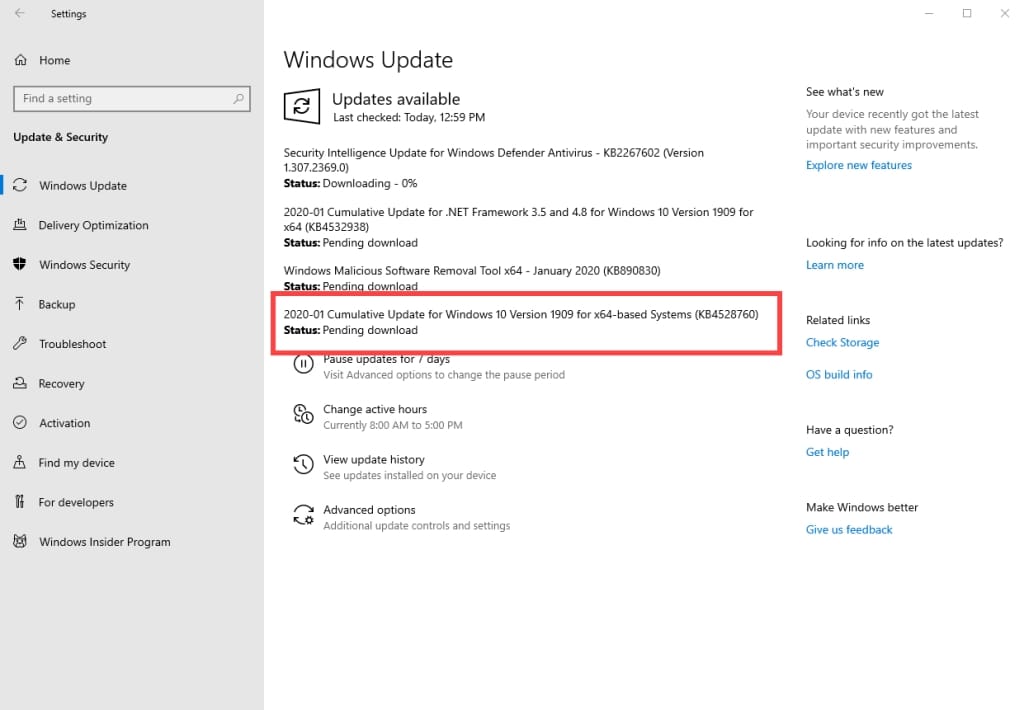This screenshot has height=710, width=1024.
Task: Click the KB4528760 cumulative update entry
Action: tap(520, 322)
